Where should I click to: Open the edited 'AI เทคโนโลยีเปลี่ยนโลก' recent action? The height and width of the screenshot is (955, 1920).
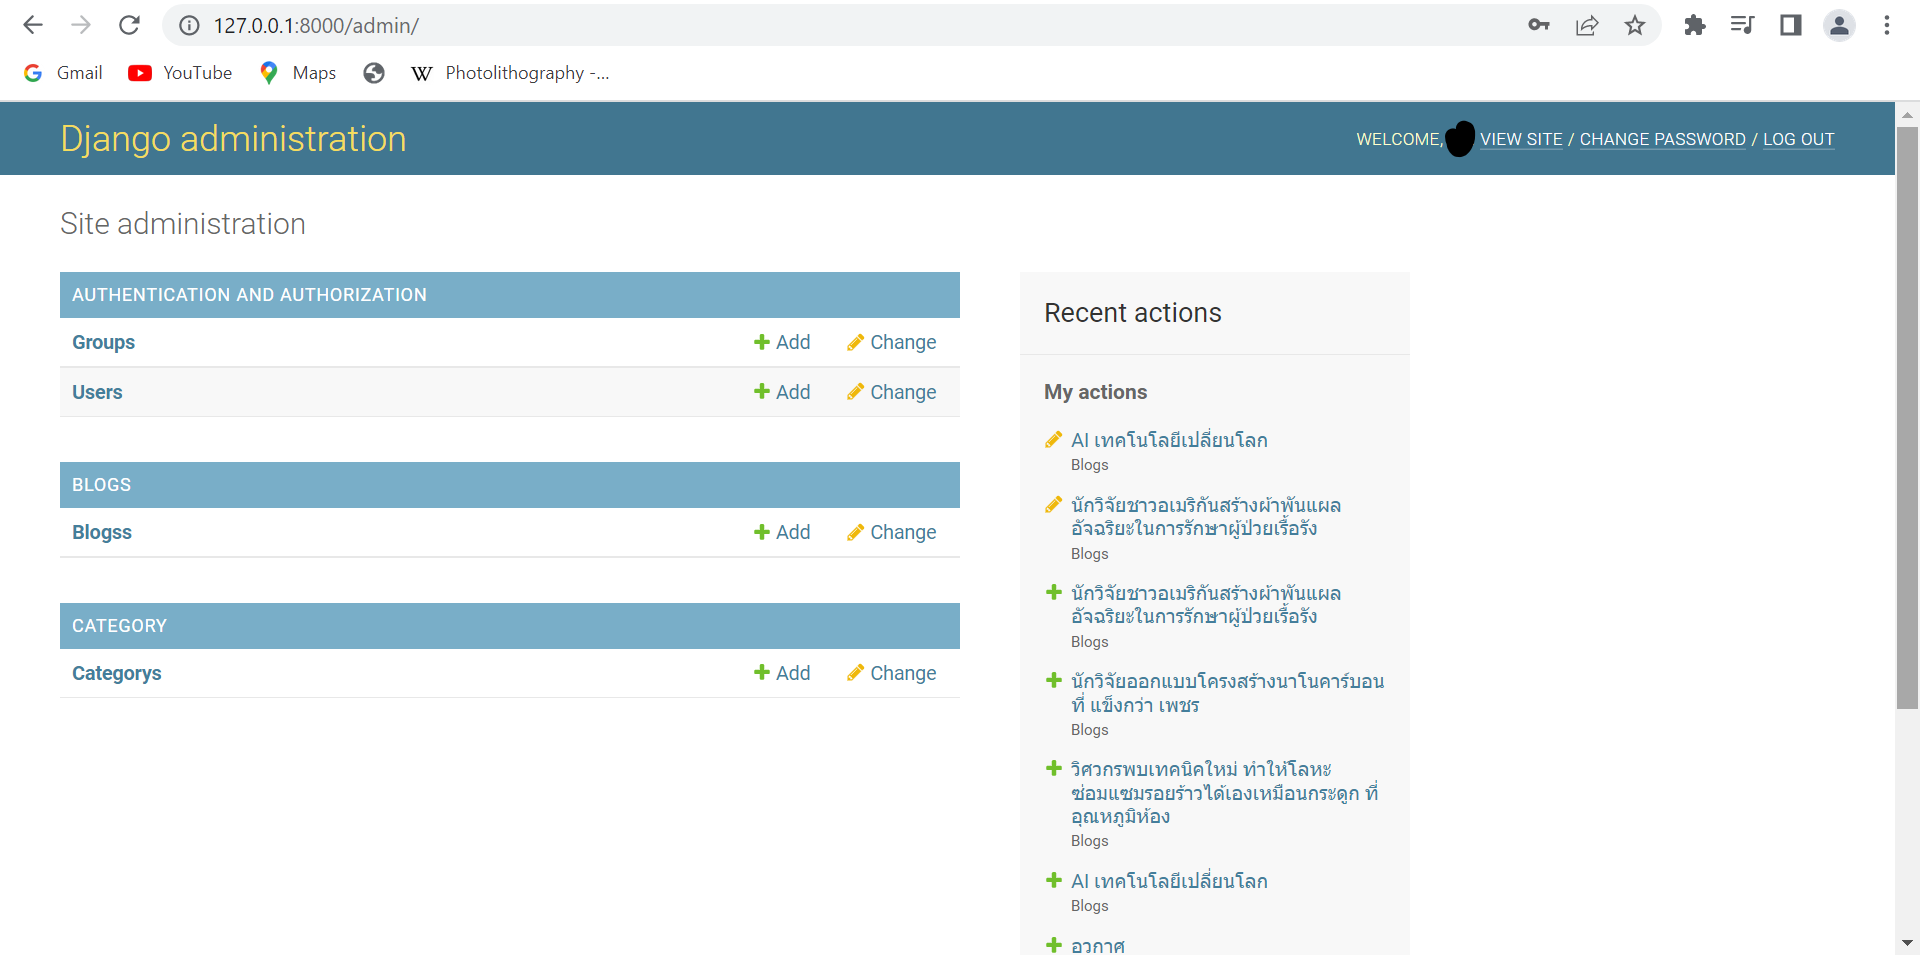pos(1169,440)
